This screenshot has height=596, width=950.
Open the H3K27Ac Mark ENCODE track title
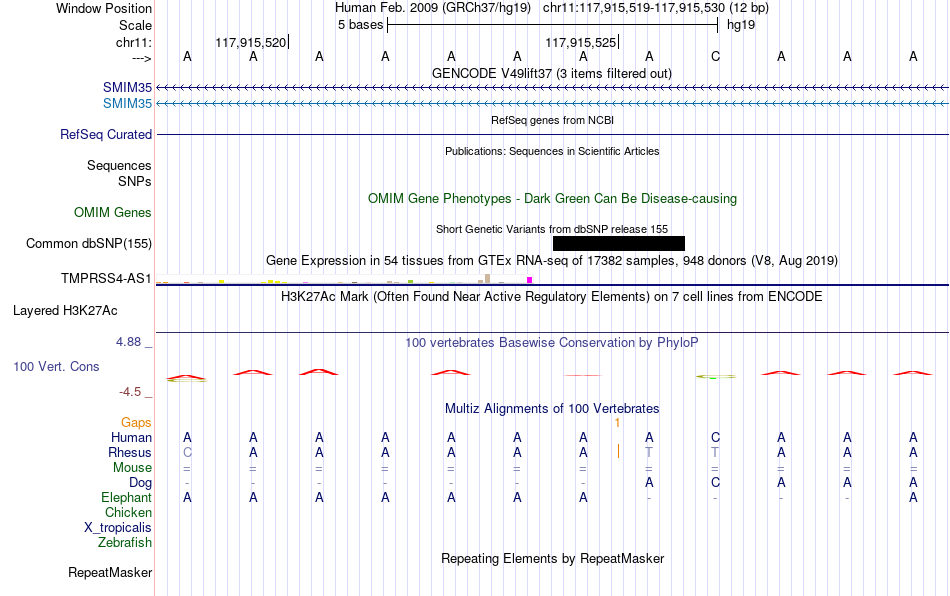pos(552,296)
